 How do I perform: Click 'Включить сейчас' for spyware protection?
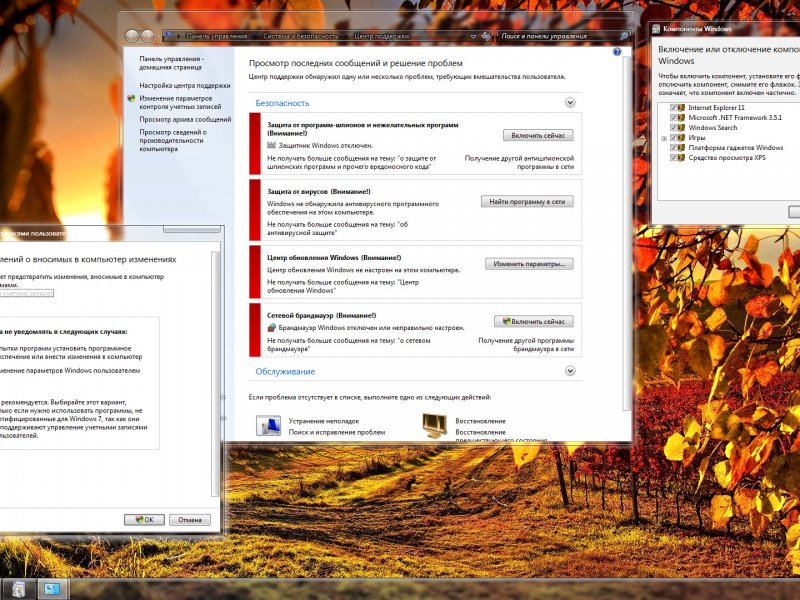[x=538, y=135]
